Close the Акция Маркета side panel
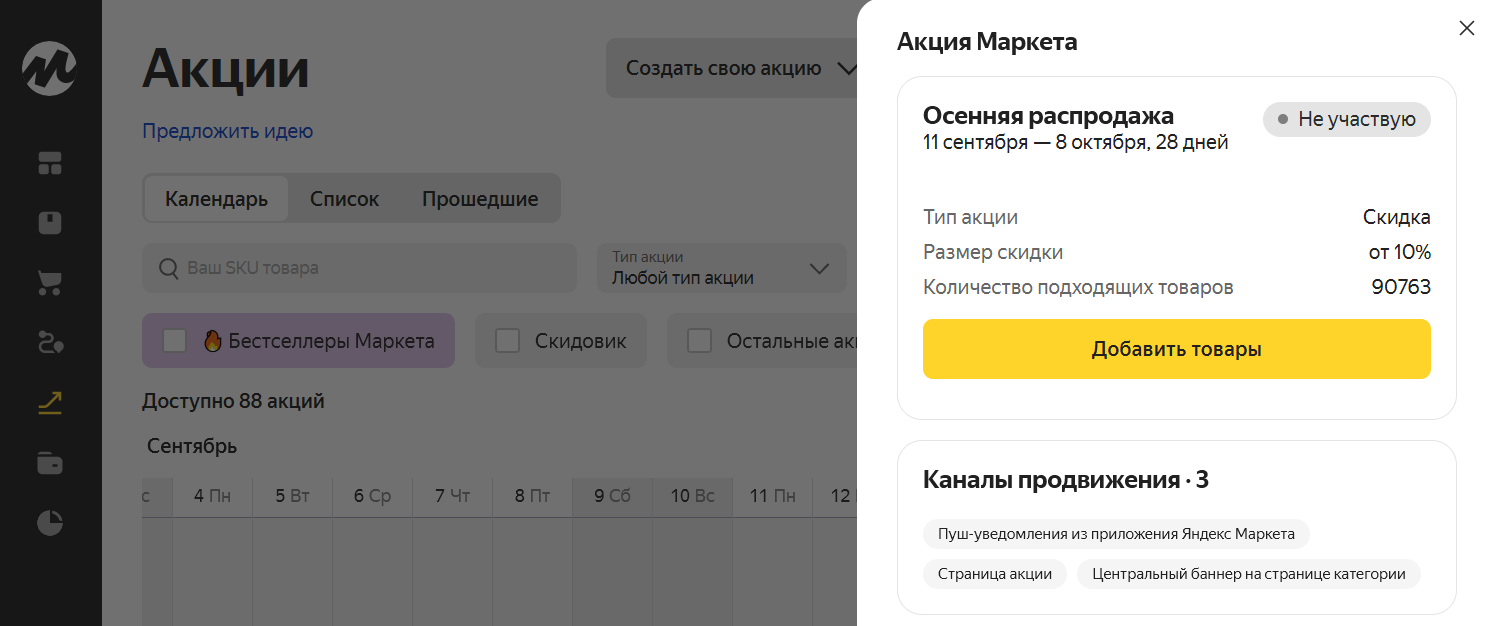This screenshot has height=626, width=1491. pos(1466,28)
